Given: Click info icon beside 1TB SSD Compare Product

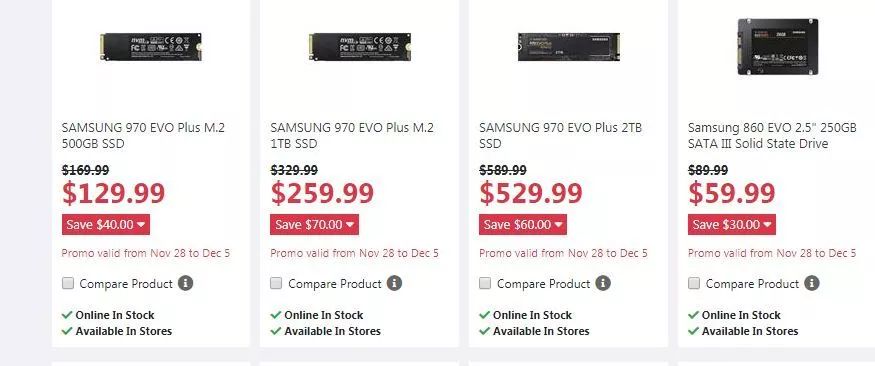Looking at the screenshot, I should 394,283.
